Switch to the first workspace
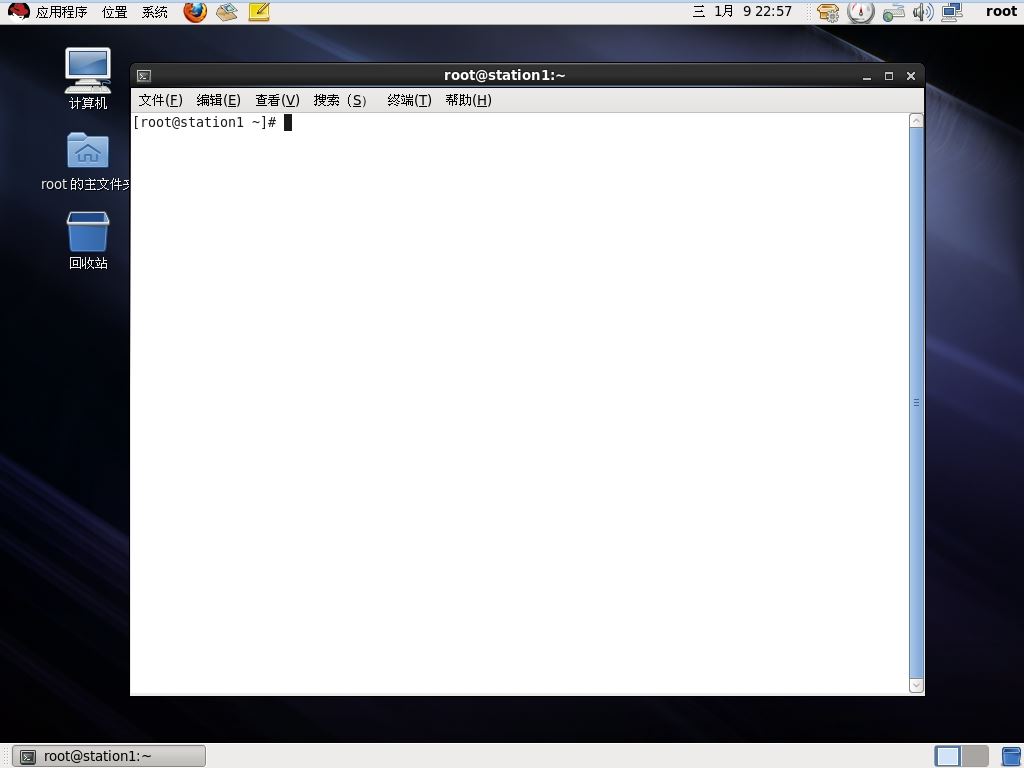 click(x=948, y=756)
